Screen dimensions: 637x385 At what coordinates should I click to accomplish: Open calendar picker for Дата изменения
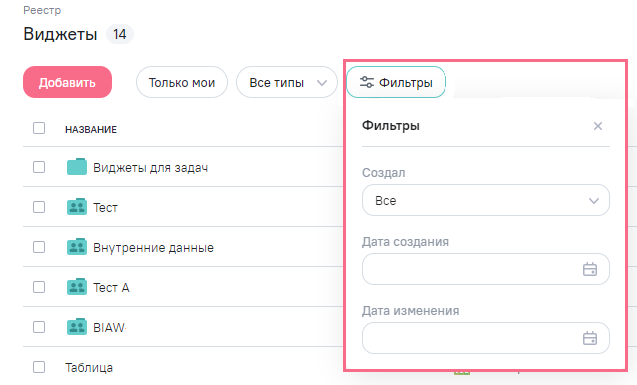(590, 338)
